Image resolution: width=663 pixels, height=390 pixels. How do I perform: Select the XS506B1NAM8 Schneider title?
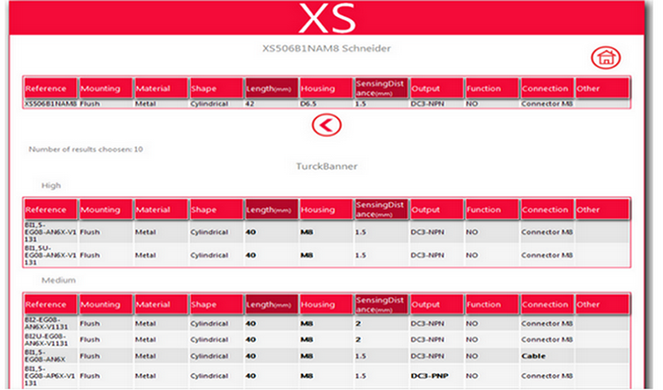click(x=326, y=49)
